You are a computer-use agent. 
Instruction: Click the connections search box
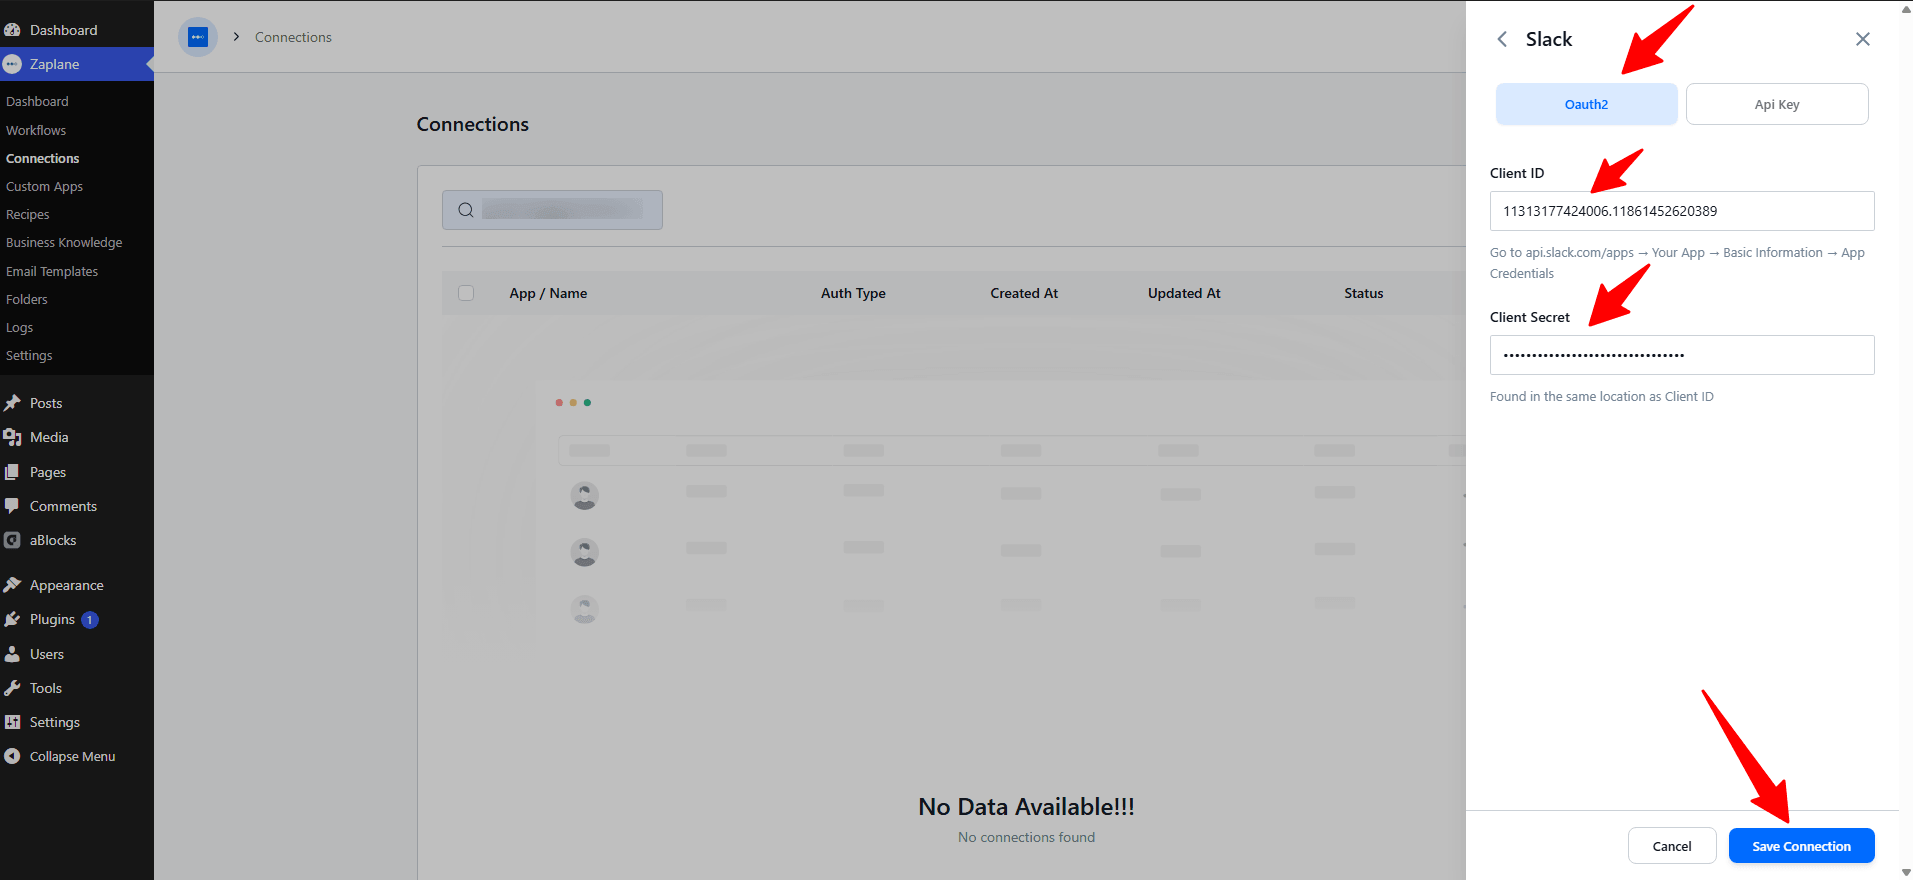point(552,210)
